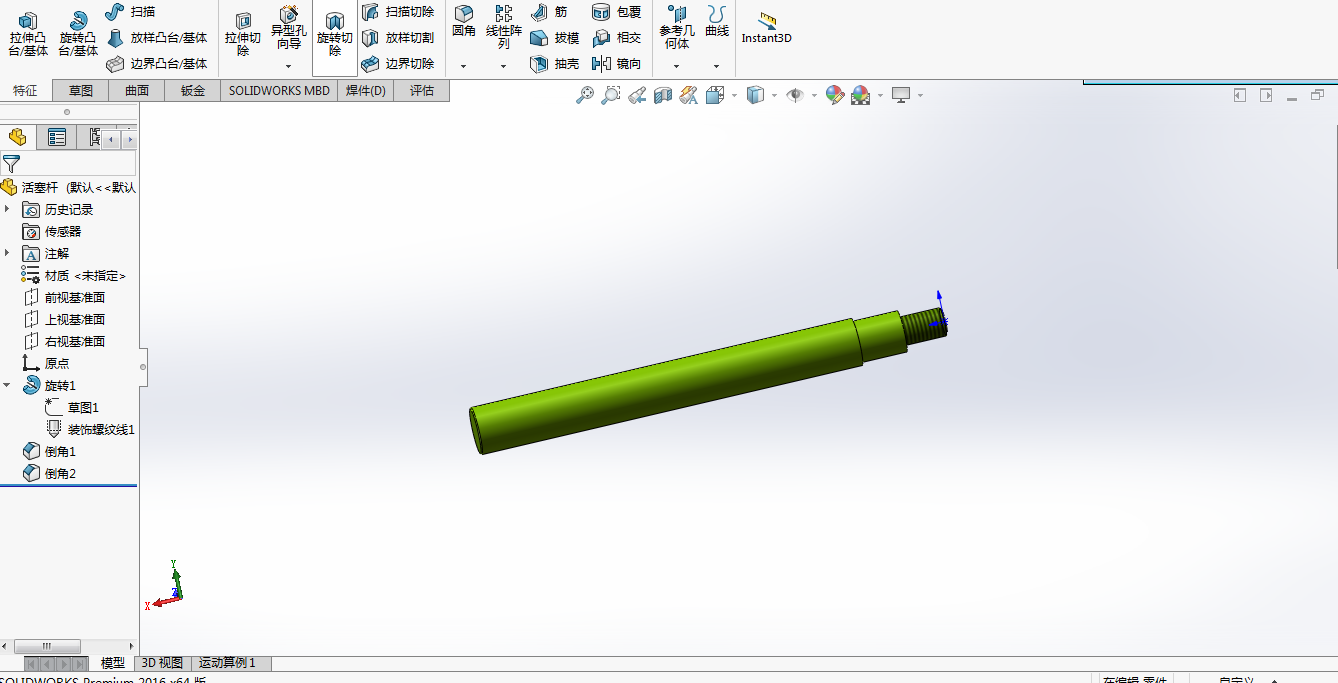
Task: Click the Section View icon
Action: pos(662,95)
